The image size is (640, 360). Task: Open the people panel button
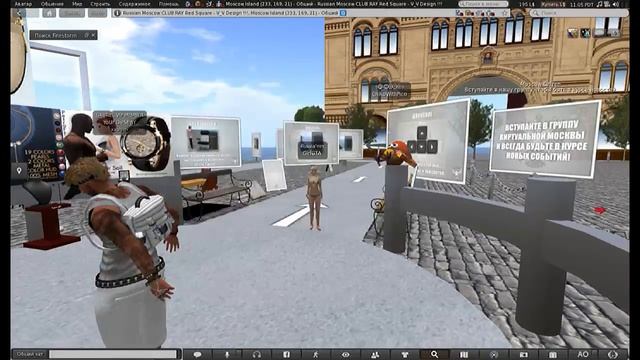click(x=375, y=354)
